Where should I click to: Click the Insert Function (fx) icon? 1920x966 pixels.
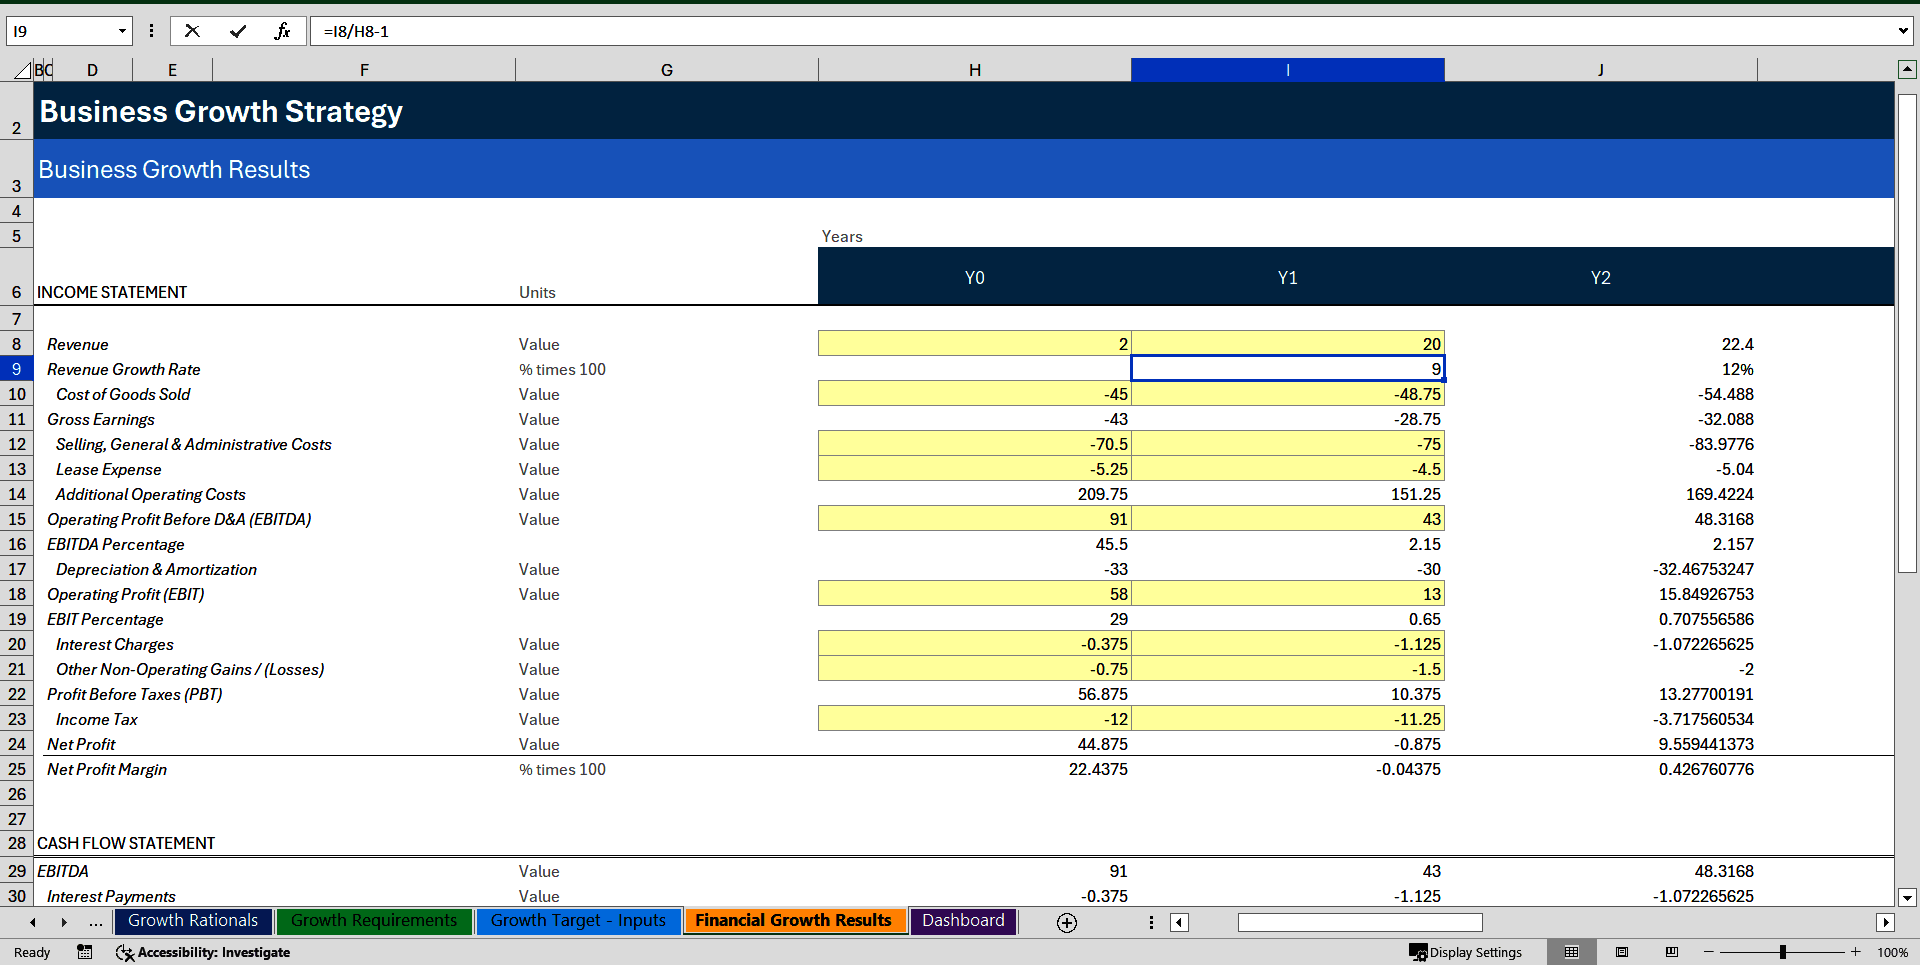[x=284, y=31]
